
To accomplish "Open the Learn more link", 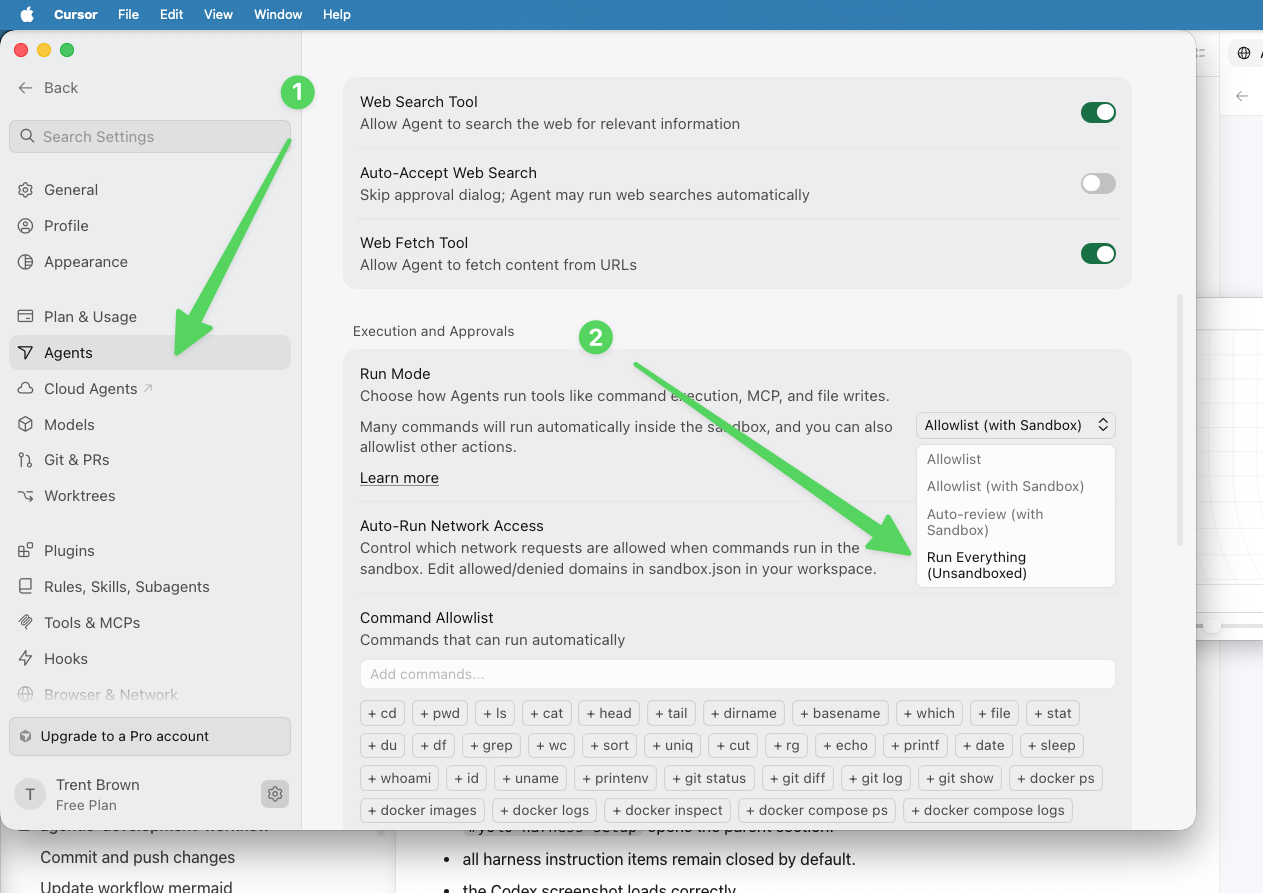I will [x=399, y=478].
